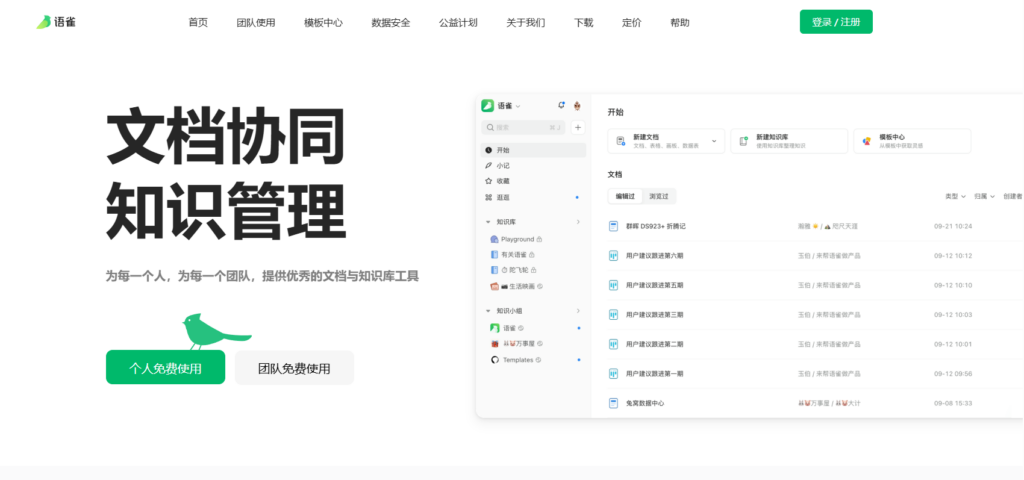This screenshot has width=1024, height=480.
Task: Open the 逛逛 explore icon in the sidebar
Action: pyautogui.click(x=488, y=197)
